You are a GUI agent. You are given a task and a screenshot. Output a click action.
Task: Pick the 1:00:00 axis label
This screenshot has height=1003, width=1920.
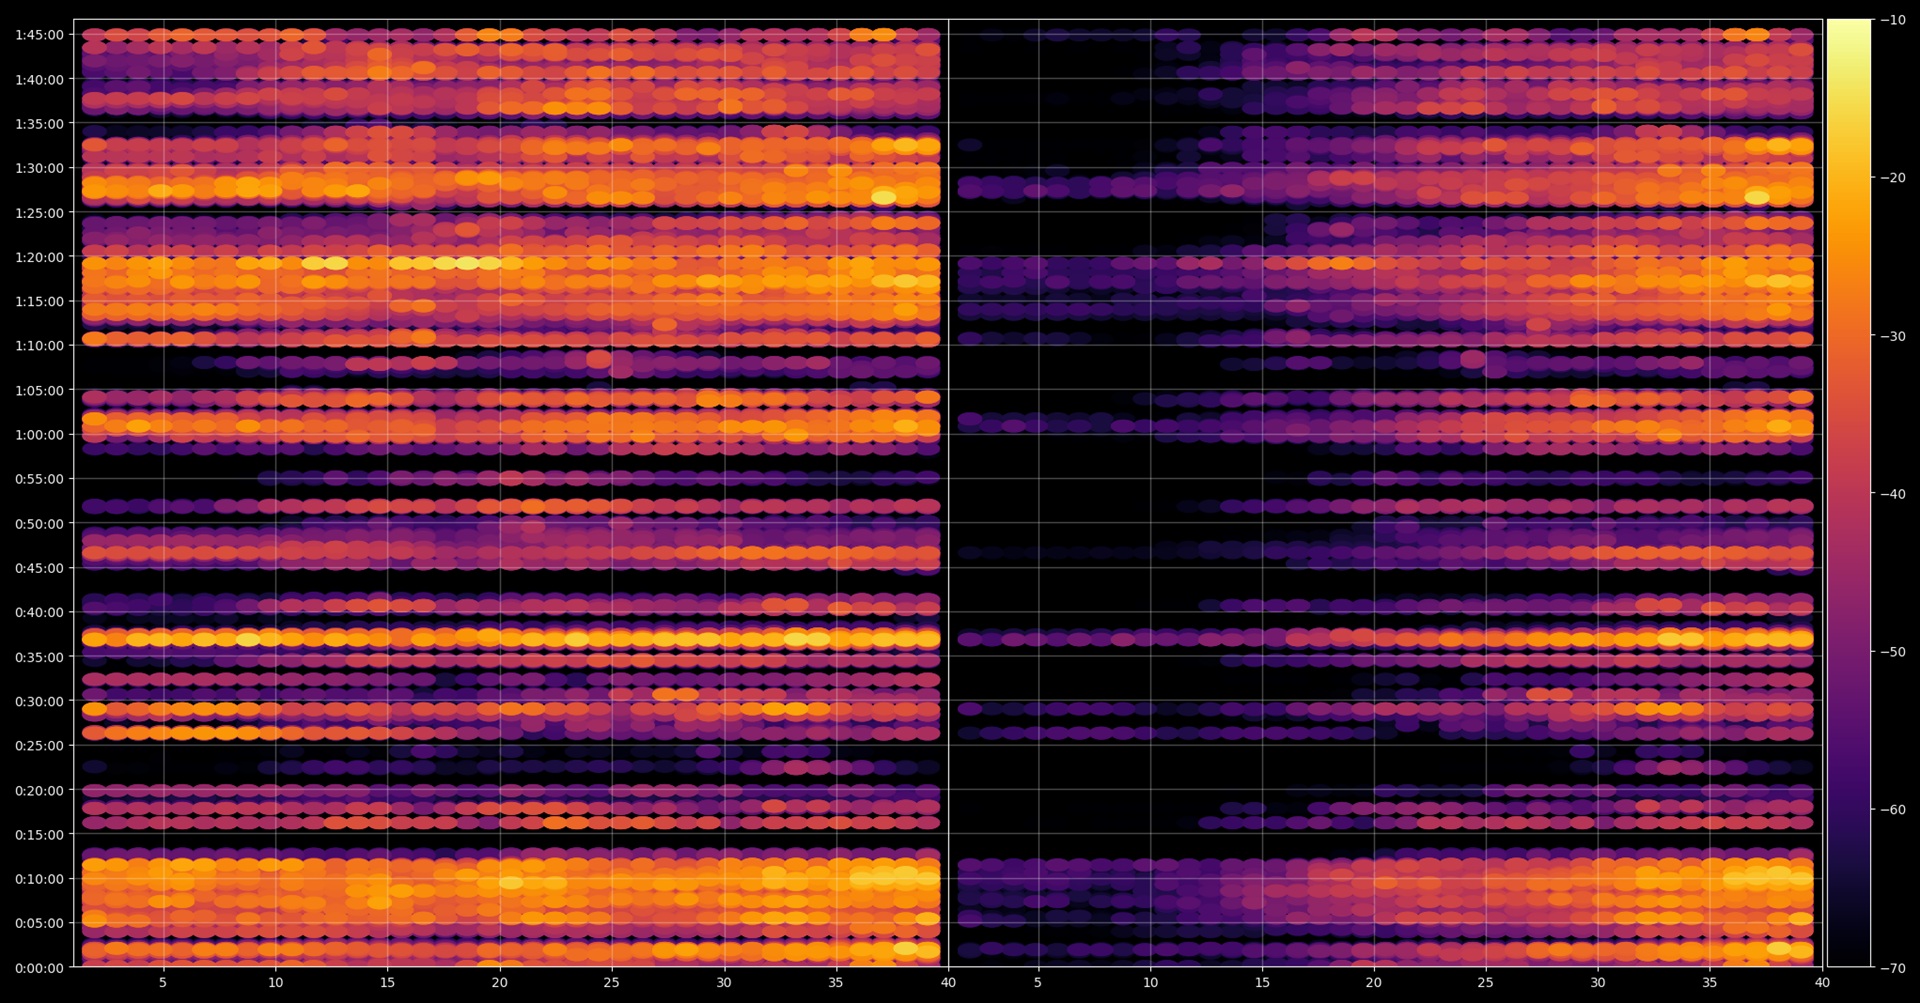point(39,435)
